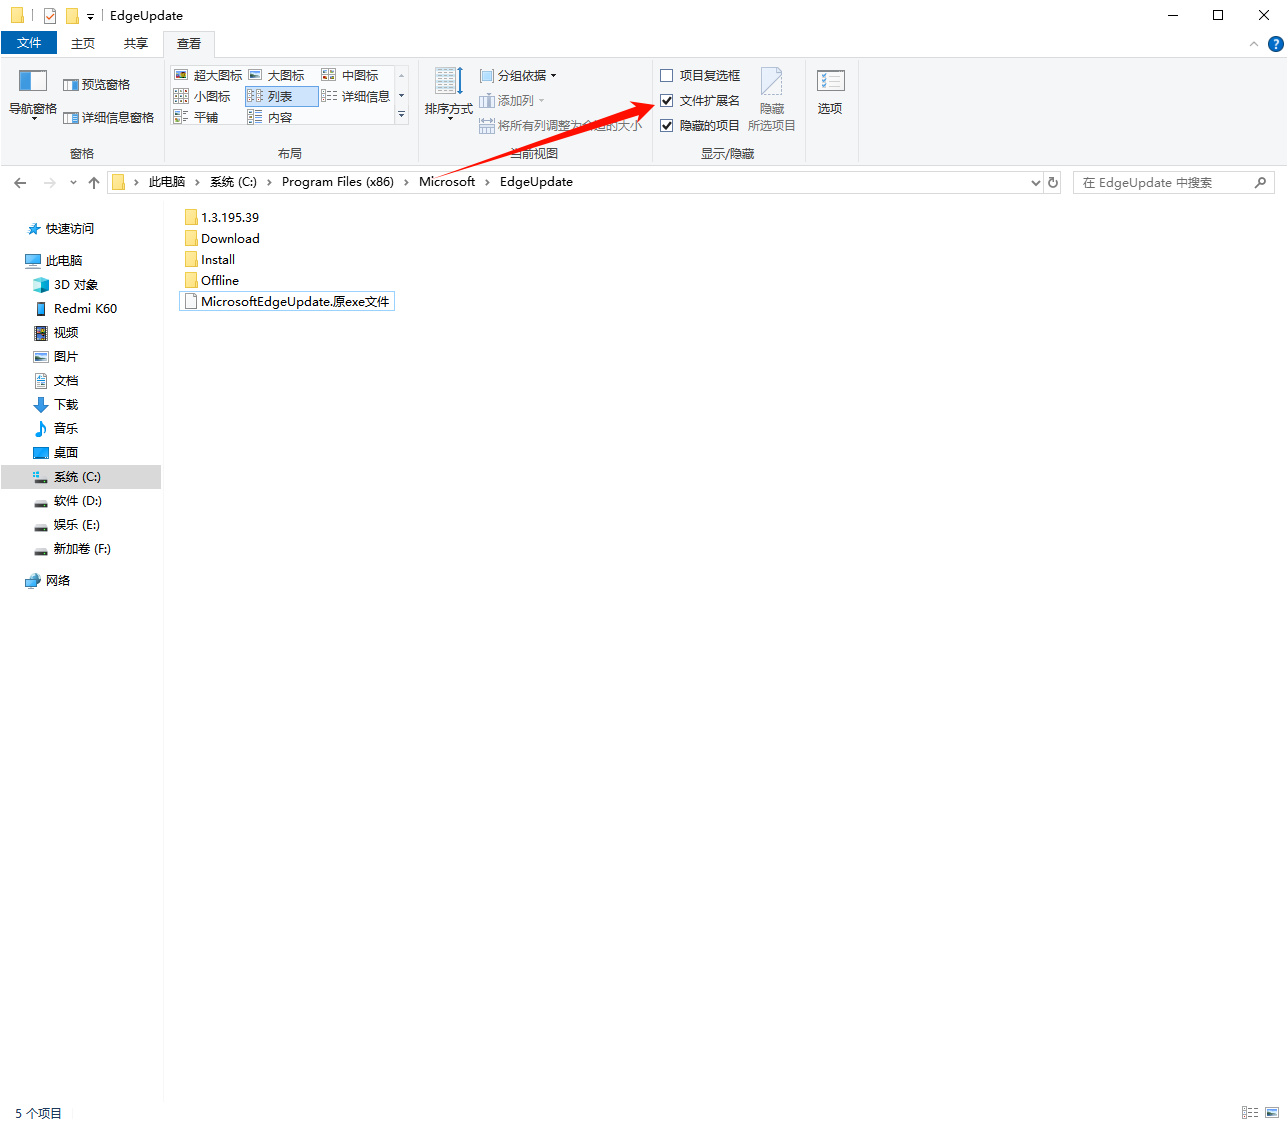Select the 1.3.195.39 folder
The width and height of the screenshot is (1288, 1126).
(x=222, y=217)
